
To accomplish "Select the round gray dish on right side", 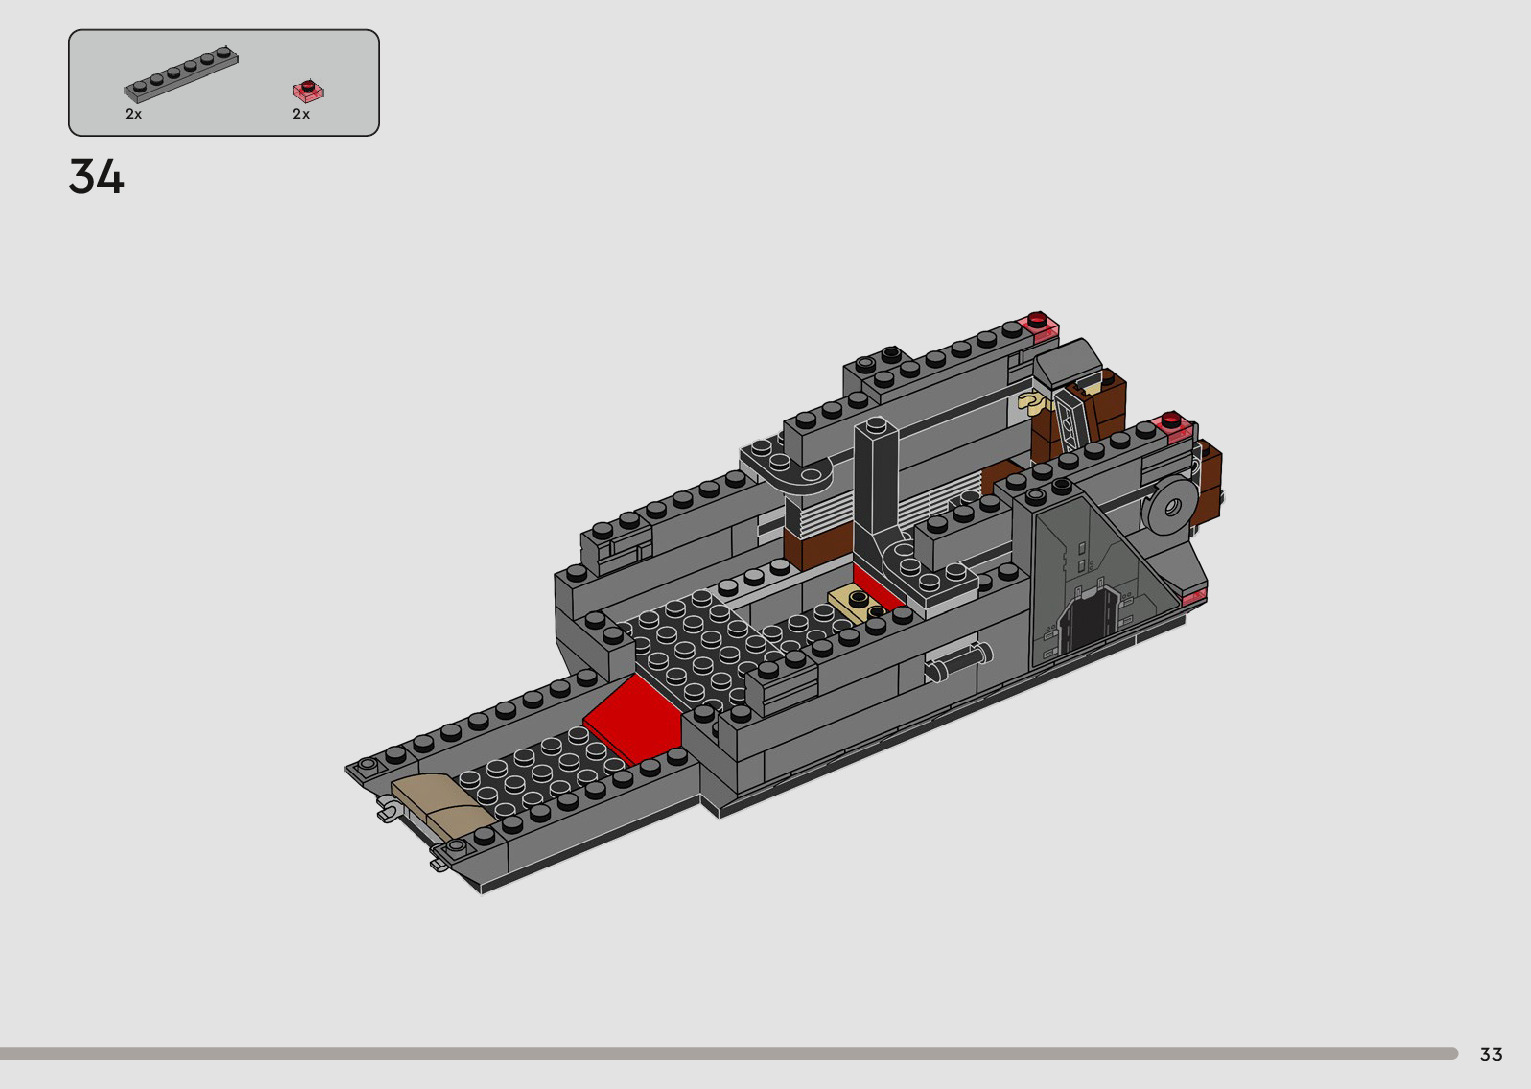I will tap(1172, 506).
